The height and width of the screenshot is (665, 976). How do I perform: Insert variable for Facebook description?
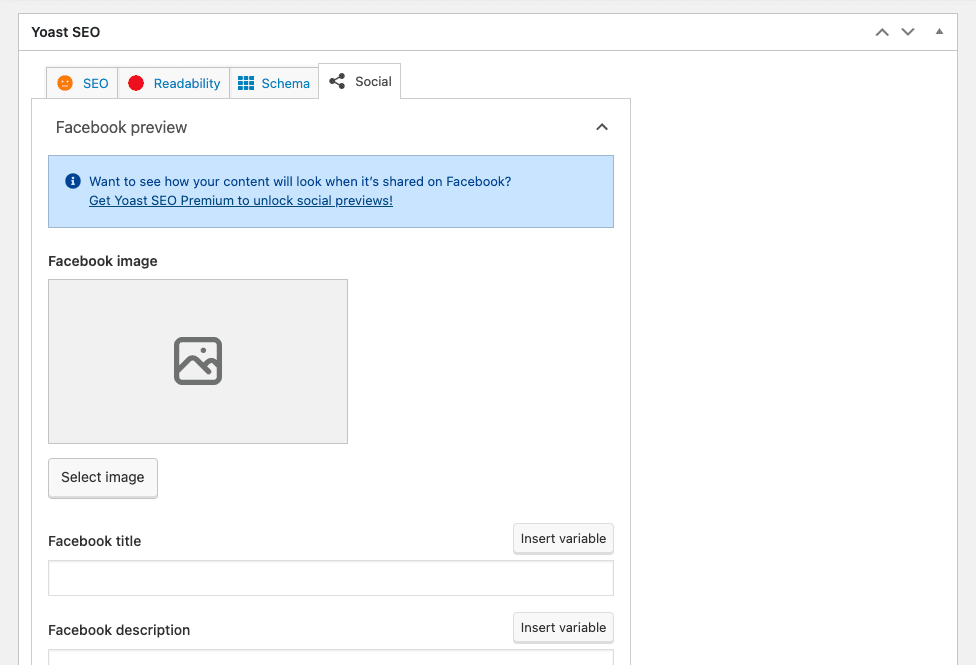(x=563, y=628)
